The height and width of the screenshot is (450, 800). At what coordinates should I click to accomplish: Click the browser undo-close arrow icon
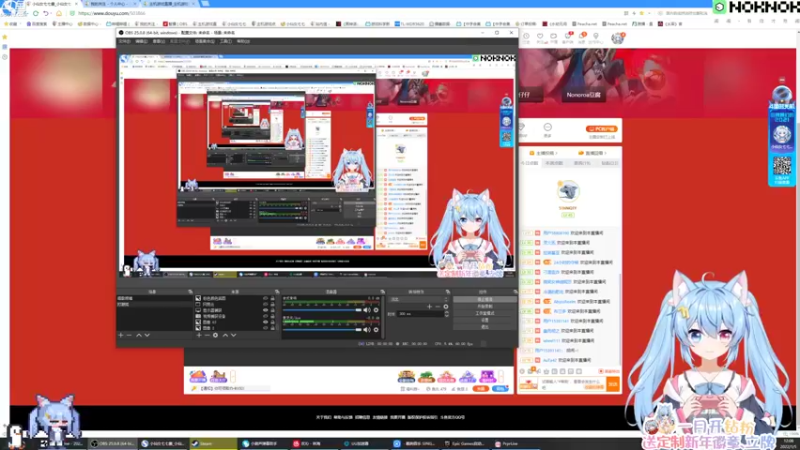(46, 13)
